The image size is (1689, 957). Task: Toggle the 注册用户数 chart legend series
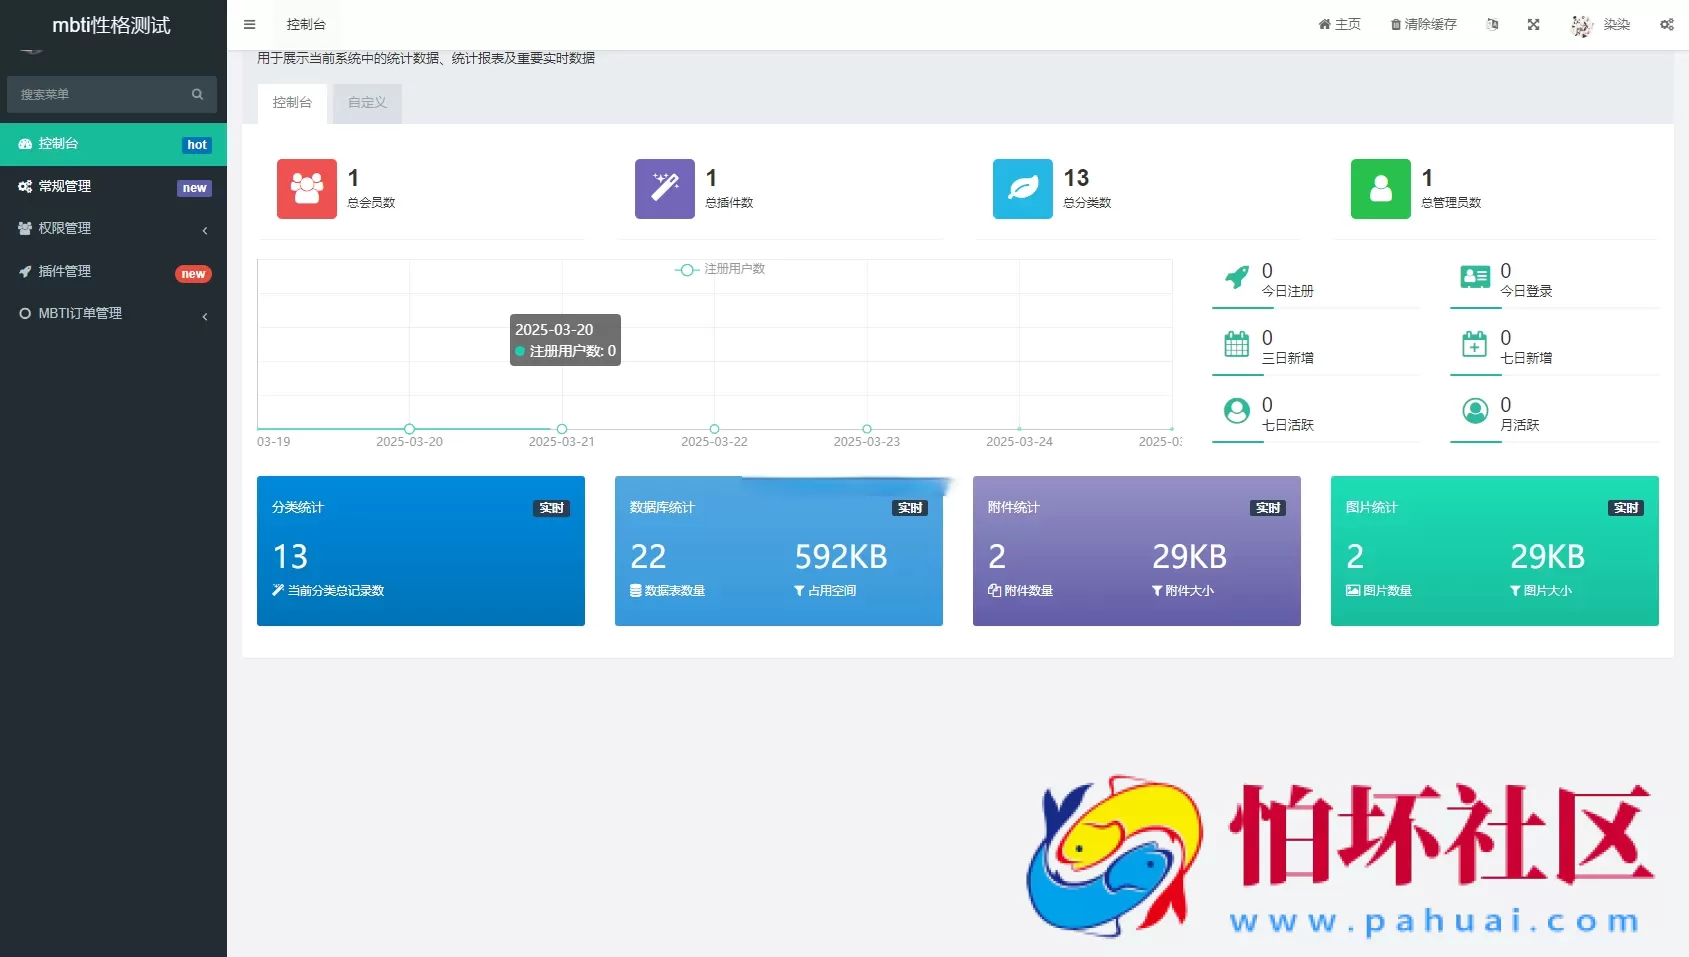click(720, 269)
